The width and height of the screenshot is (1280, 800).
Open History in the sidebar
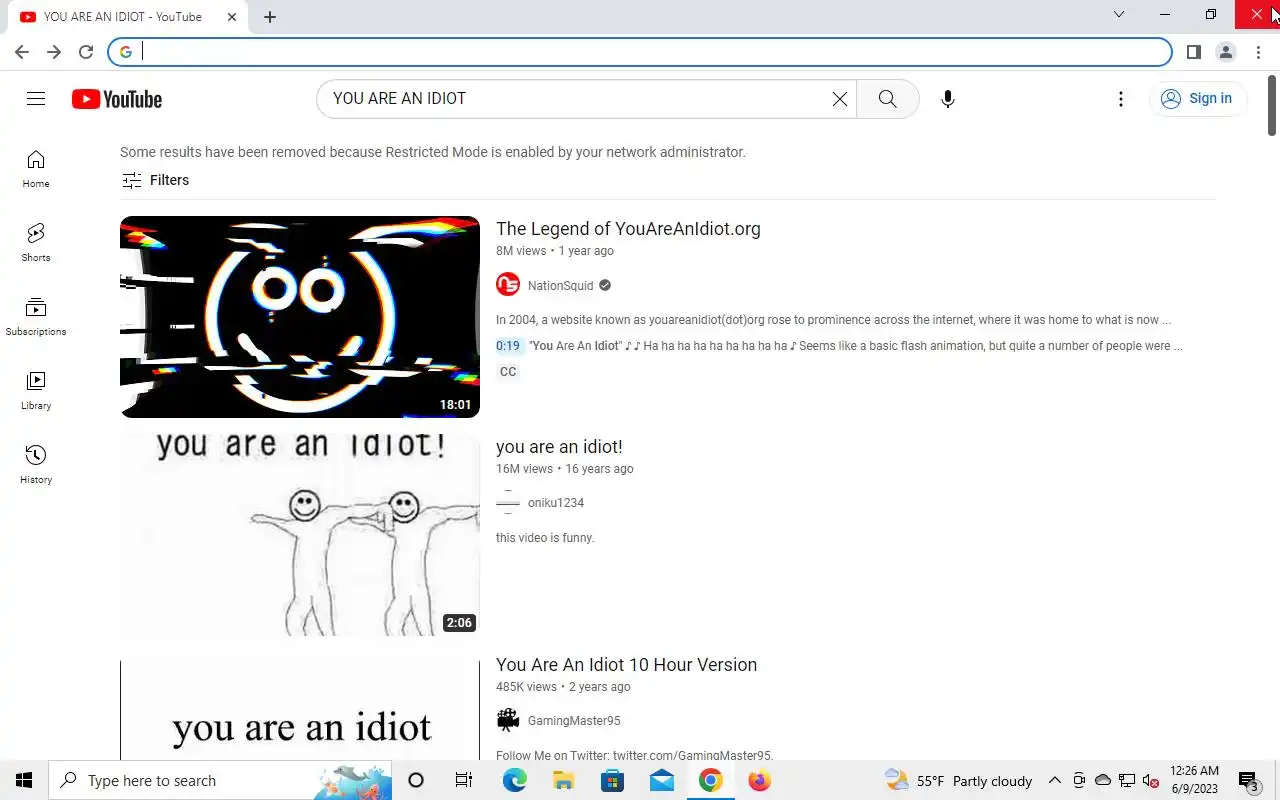point(36,465)
